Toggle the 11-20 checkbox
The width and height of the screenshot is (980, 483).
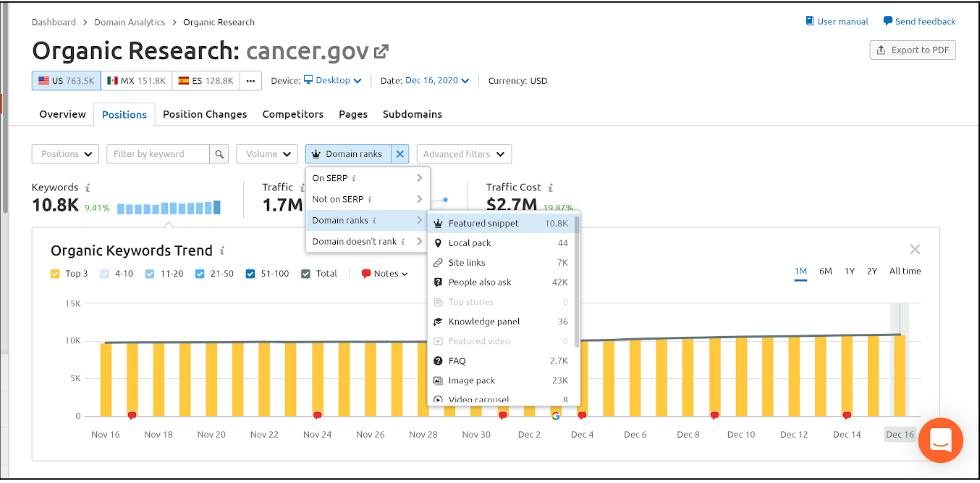pyautogui.click(x=149, y=274)
